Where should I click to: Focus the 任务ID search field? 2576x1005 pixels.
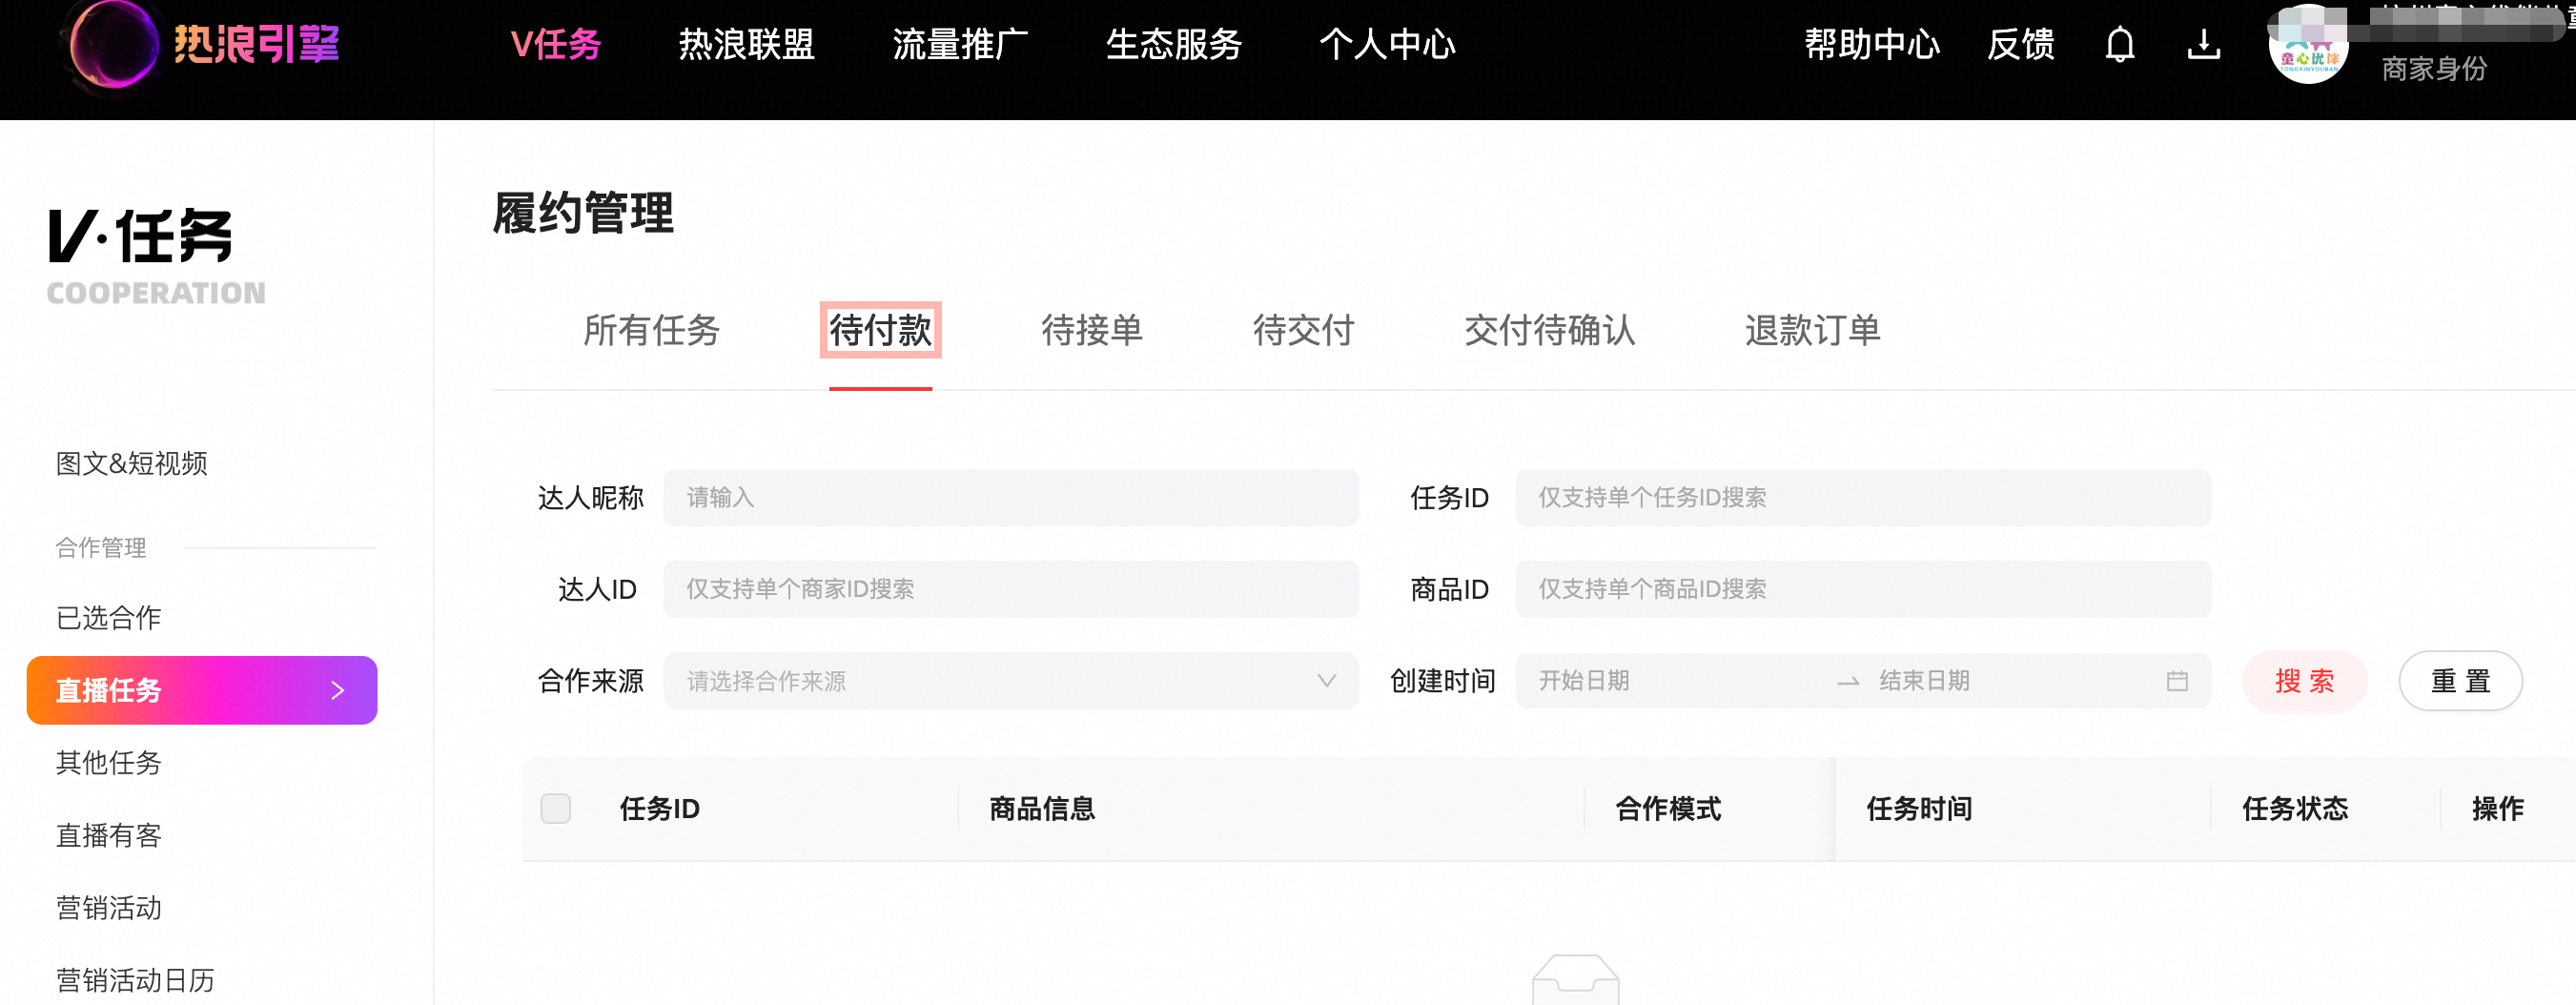(x=1862, y=497)
